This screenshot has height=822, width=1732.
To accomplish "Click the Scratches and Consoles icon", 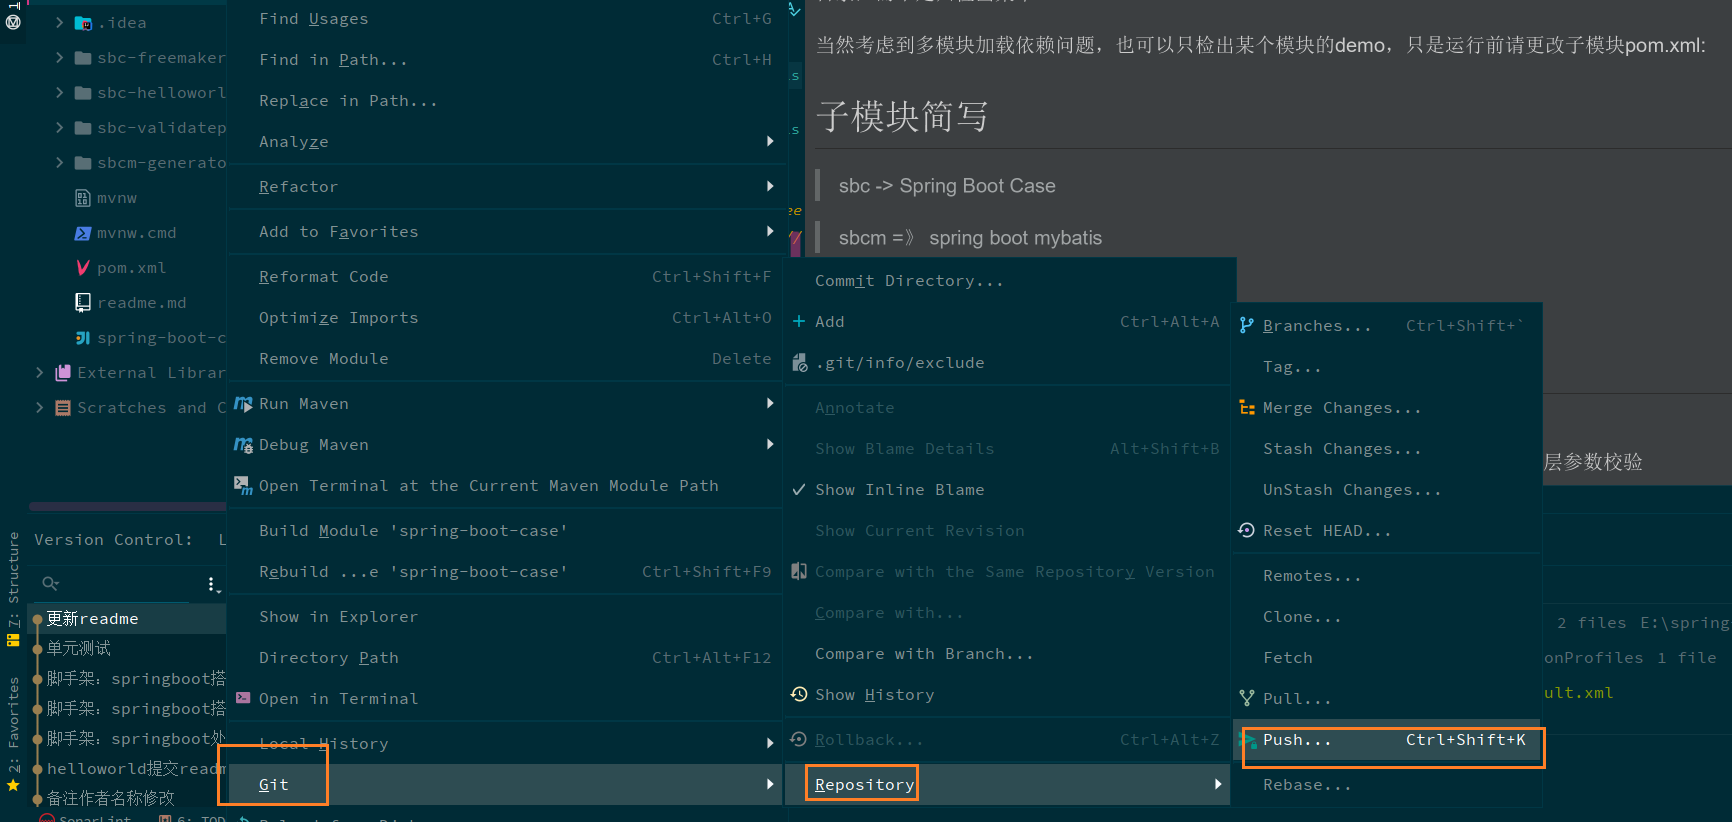I will coord(63,408).
